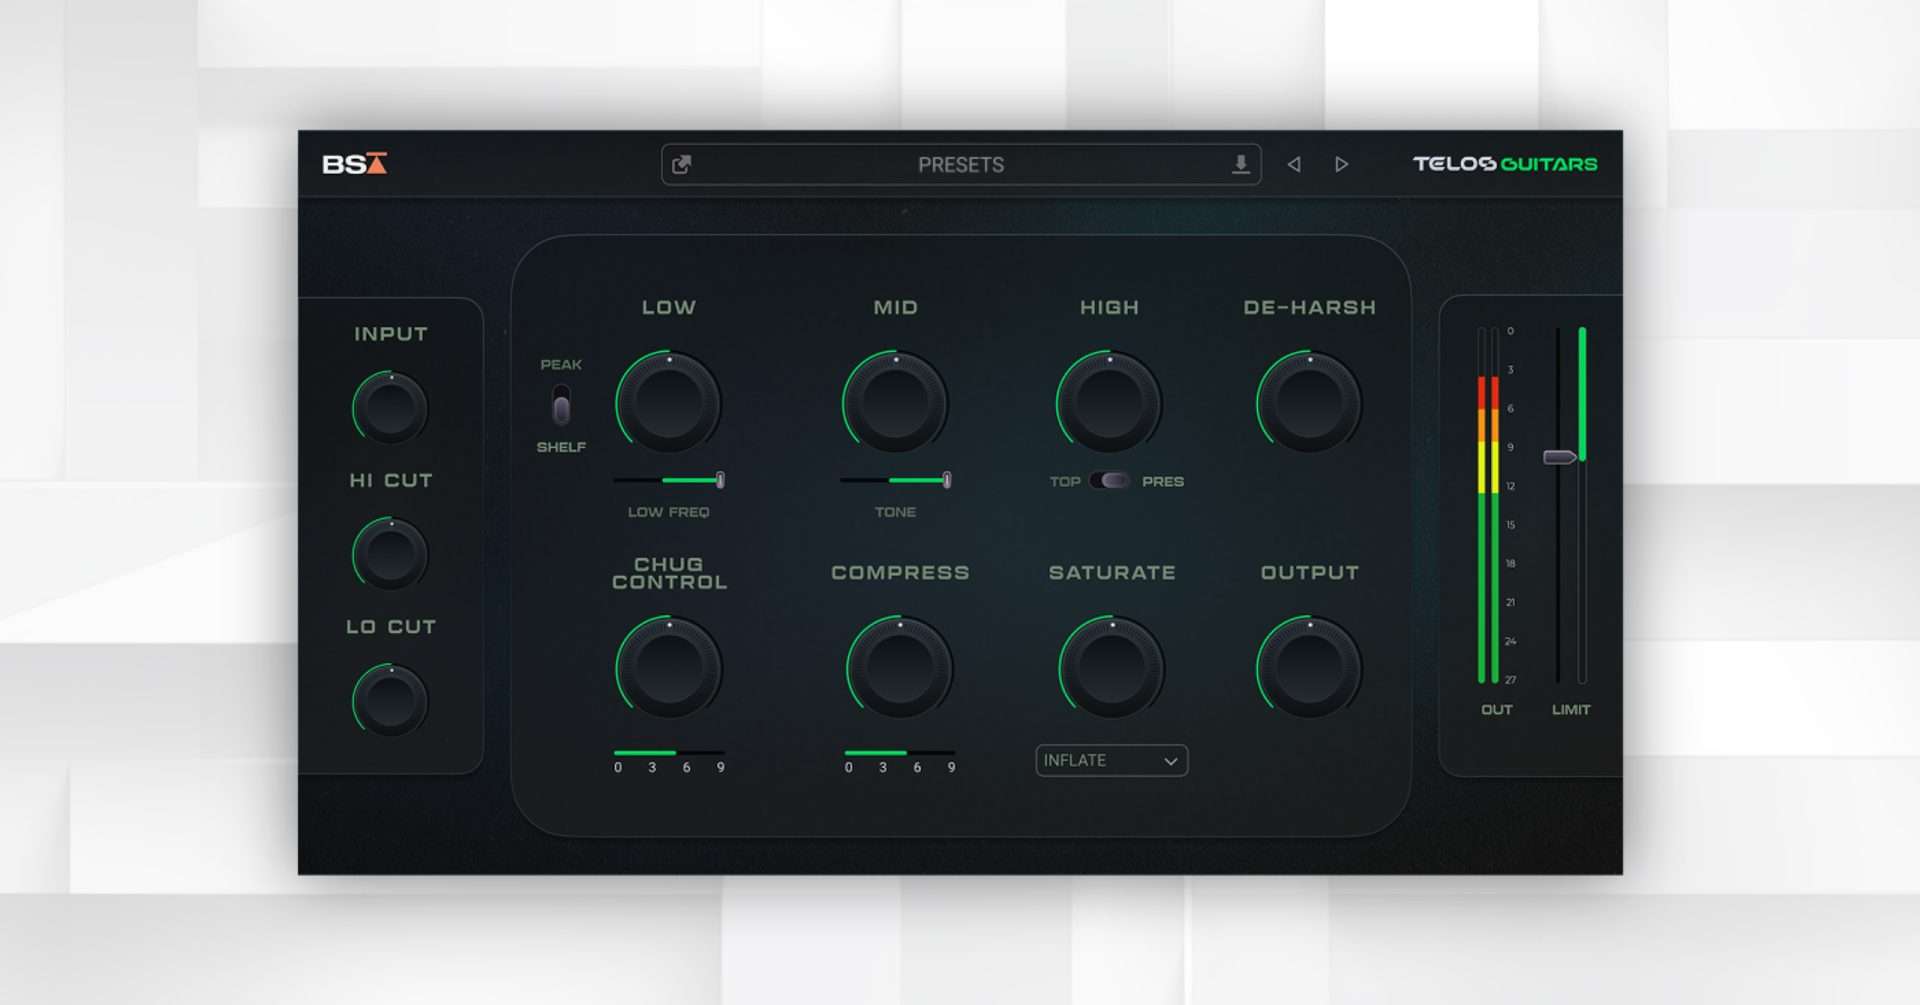Click the preset save download icon
The height and width of the screenshot is (1005, 1920).
[1240, 165]
